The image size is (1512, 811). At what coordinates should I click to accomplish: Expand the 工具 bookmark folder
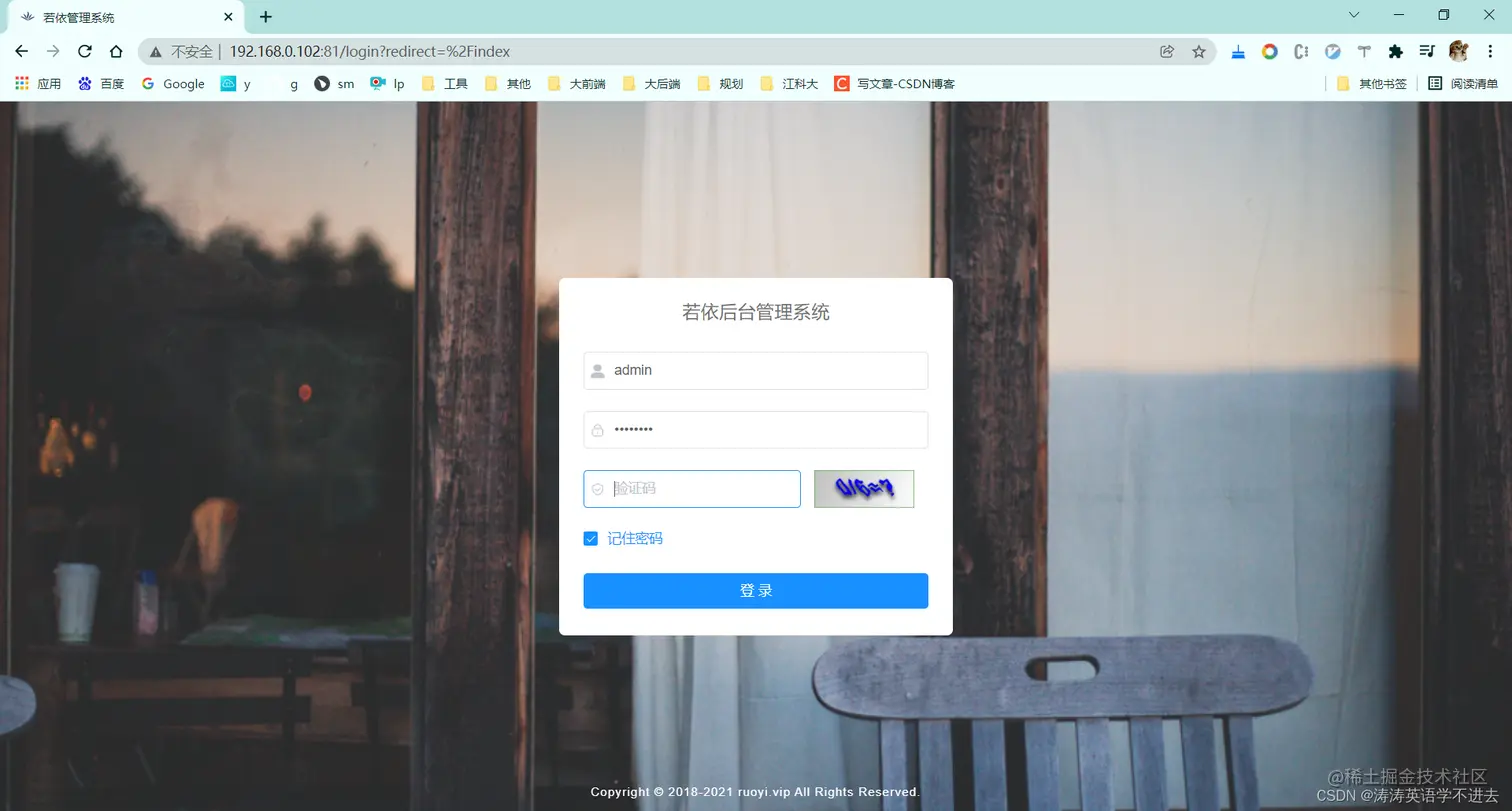pos(445,84)
